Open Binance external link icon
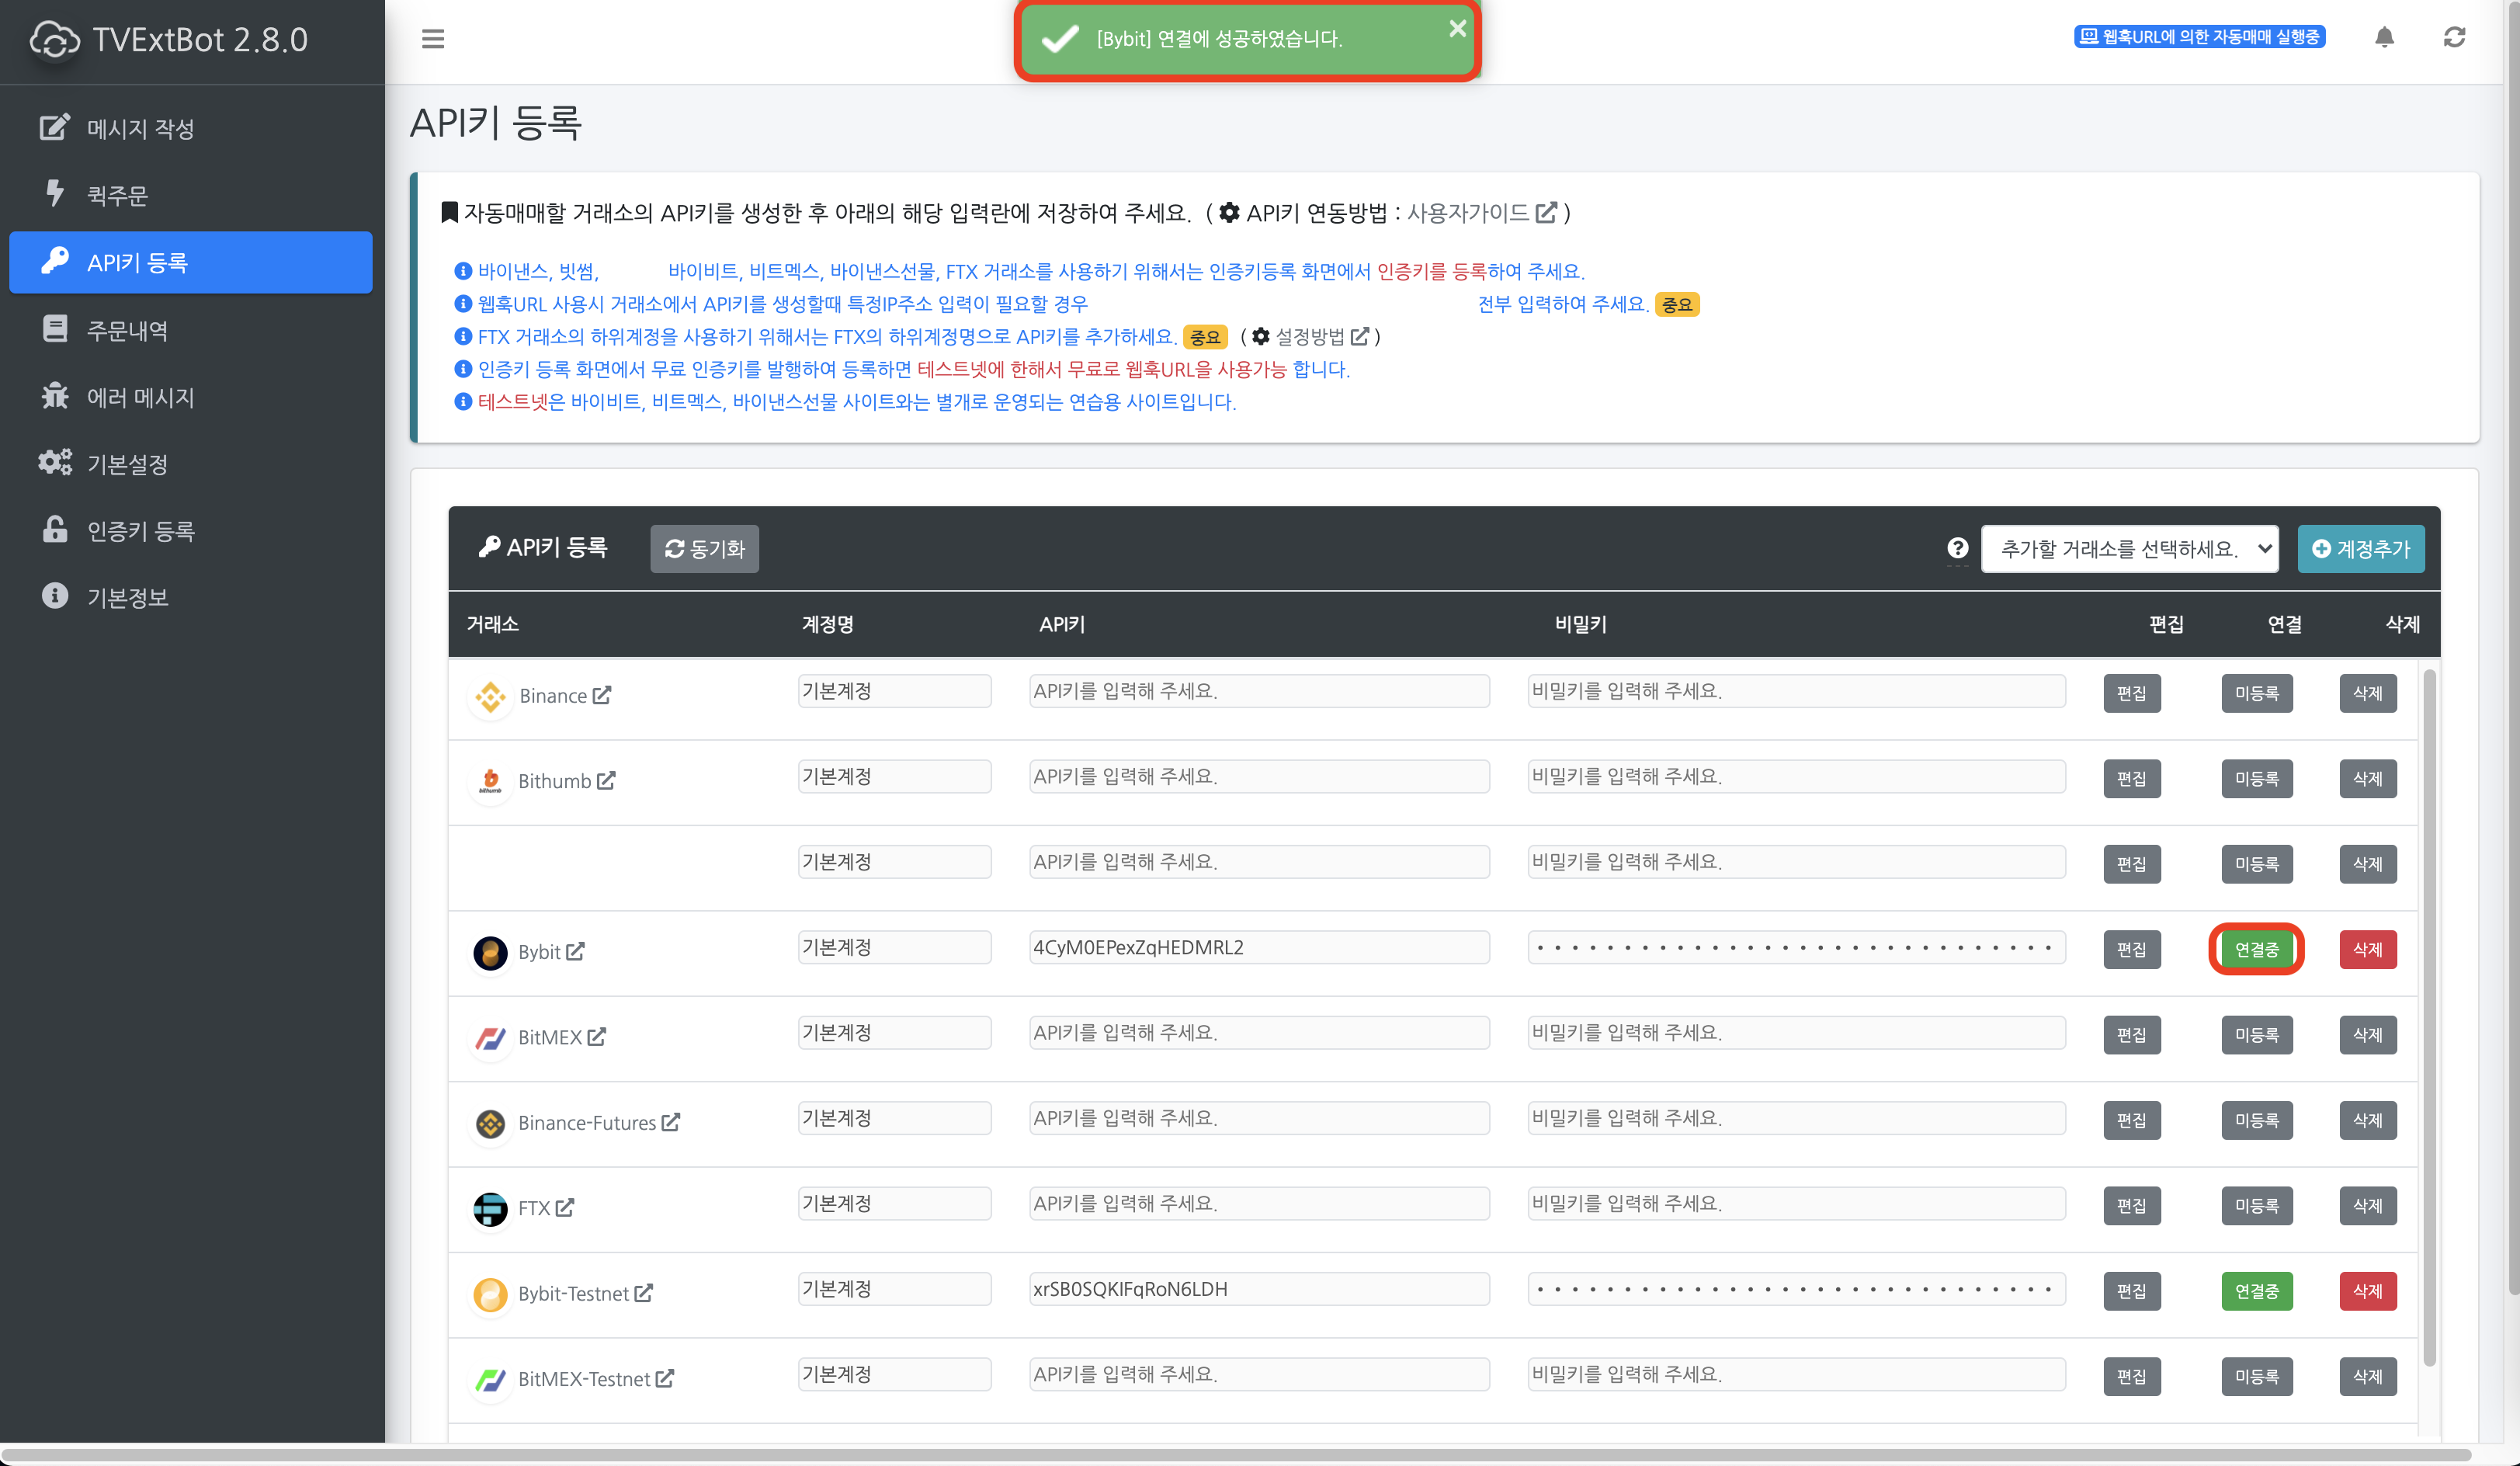 (602, 695)
